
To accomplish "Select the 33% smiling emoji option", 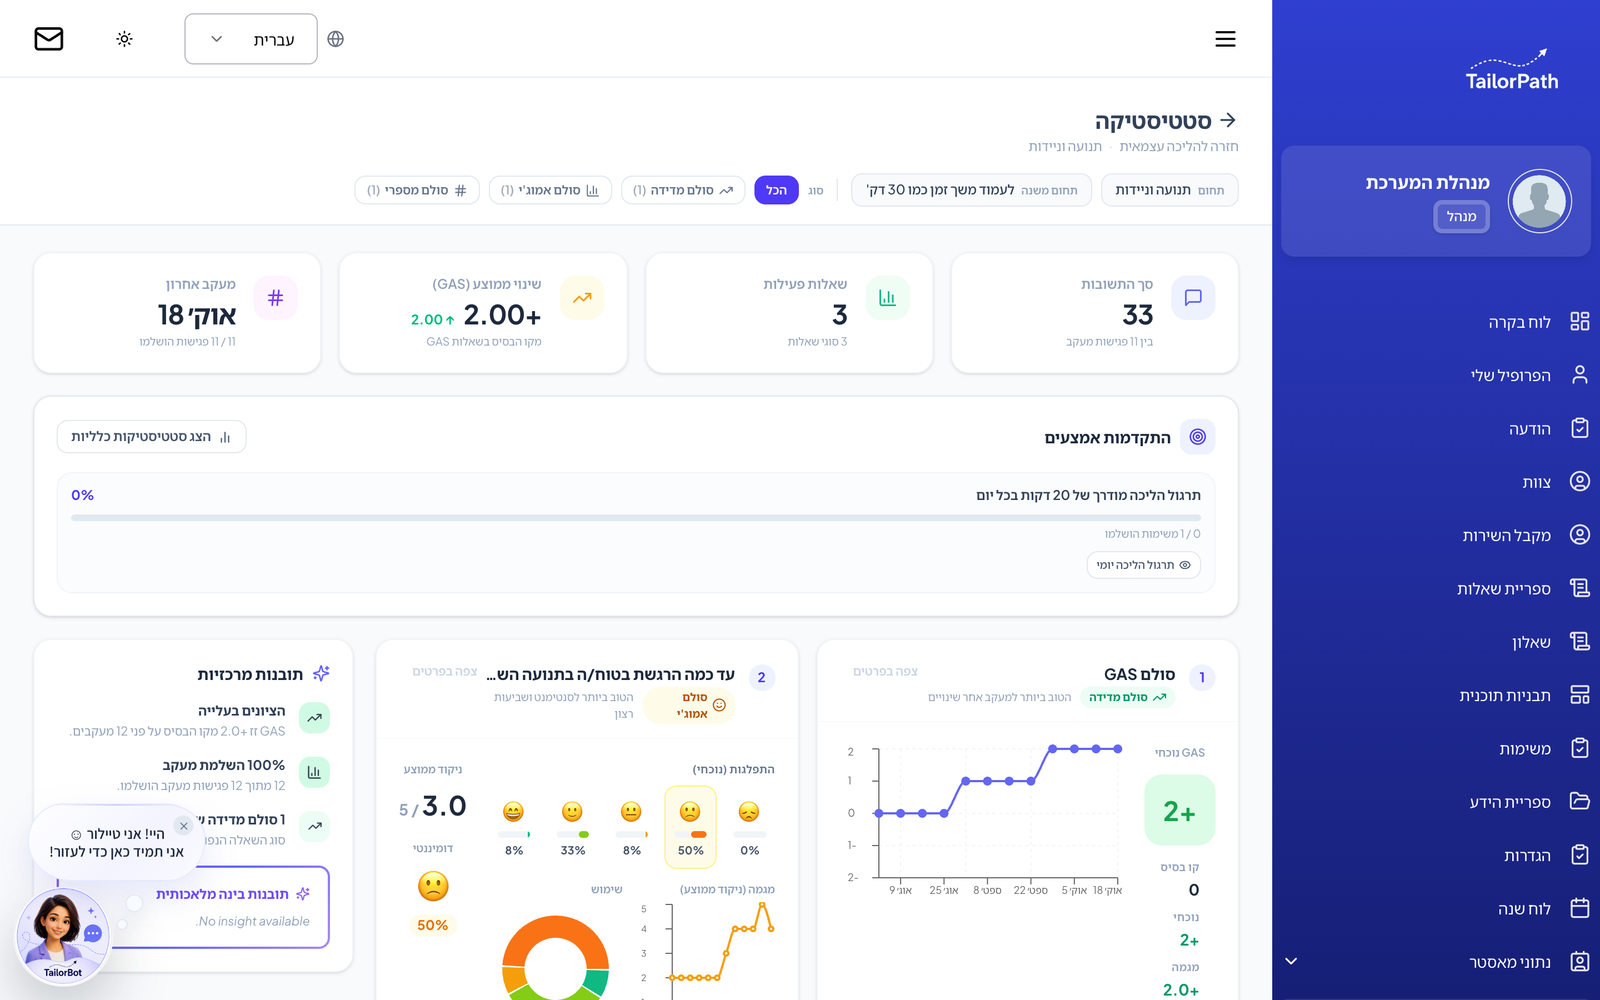I will click(572, 826).
